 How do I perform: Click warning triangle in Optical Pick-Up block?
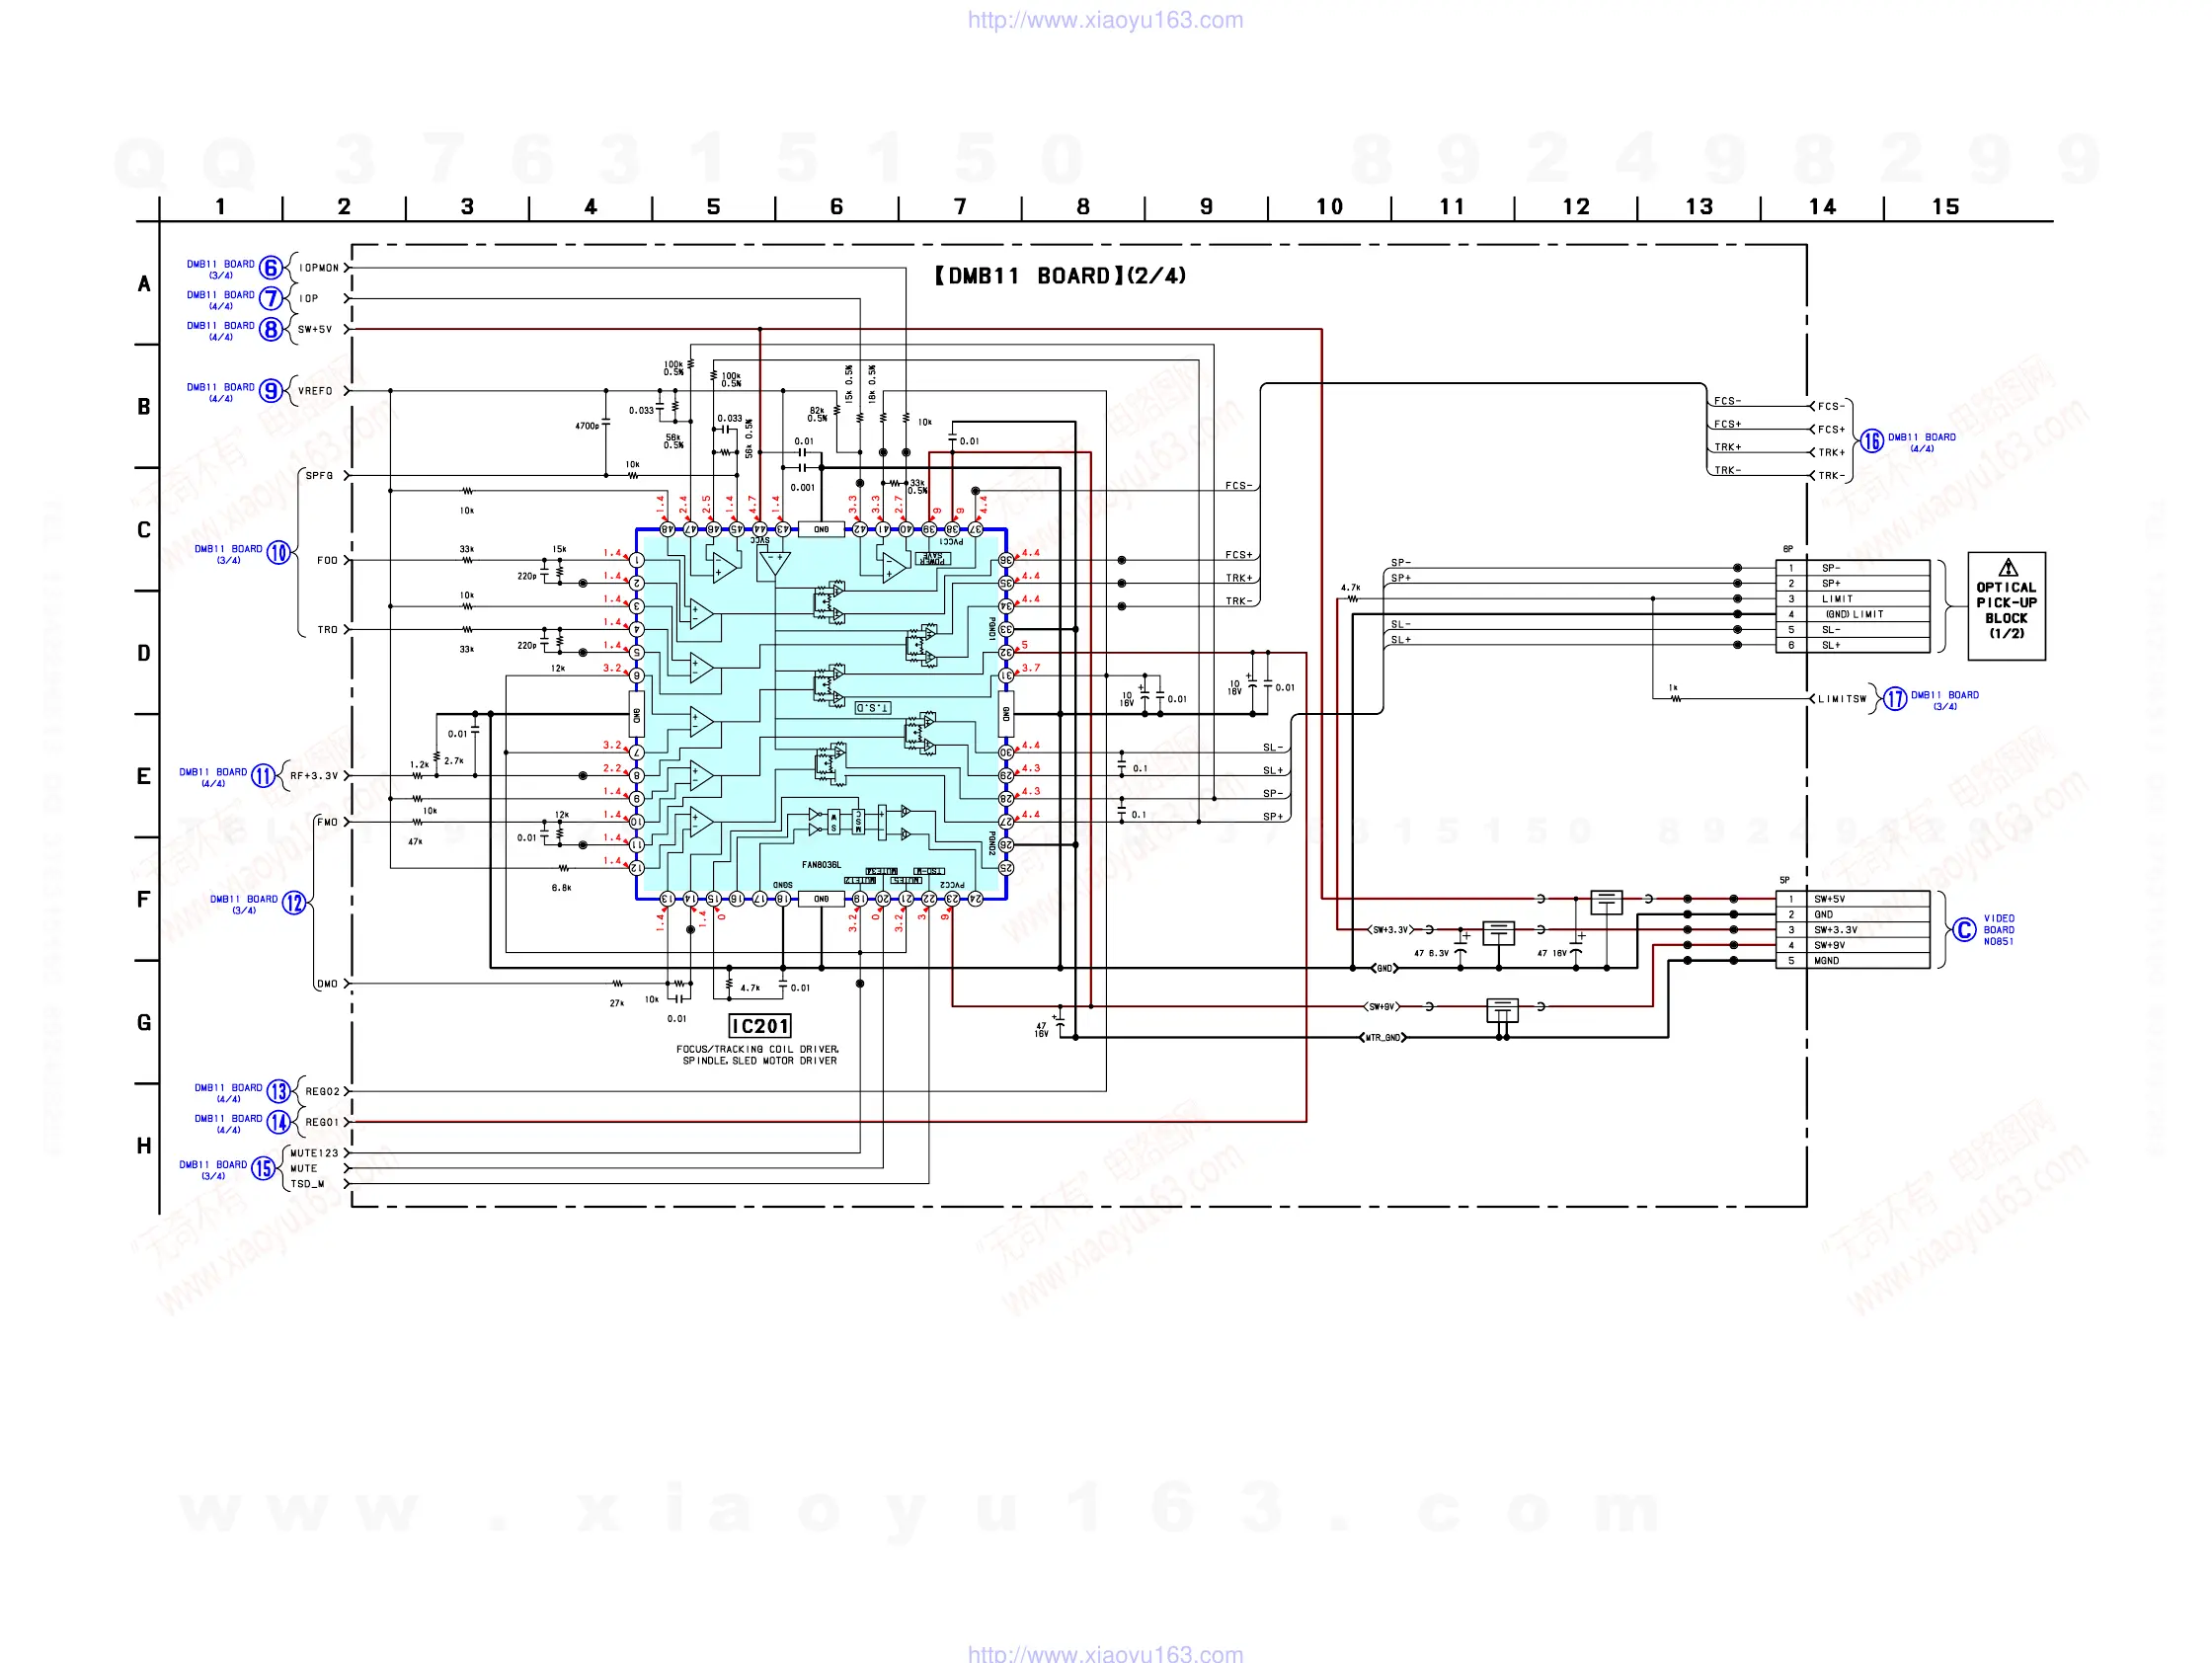tap(2007, 568)
